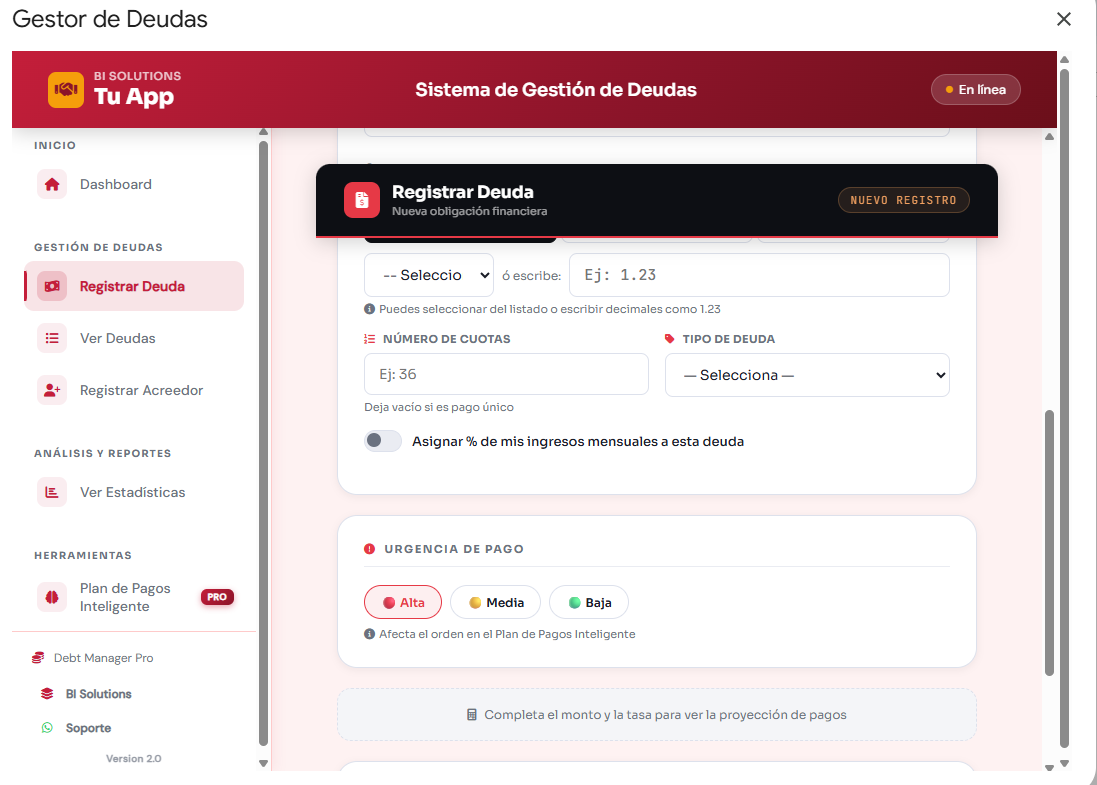
Task: Click the sidebar scroll up arrow
Action: pyautogui.click(x=263, y=132)
